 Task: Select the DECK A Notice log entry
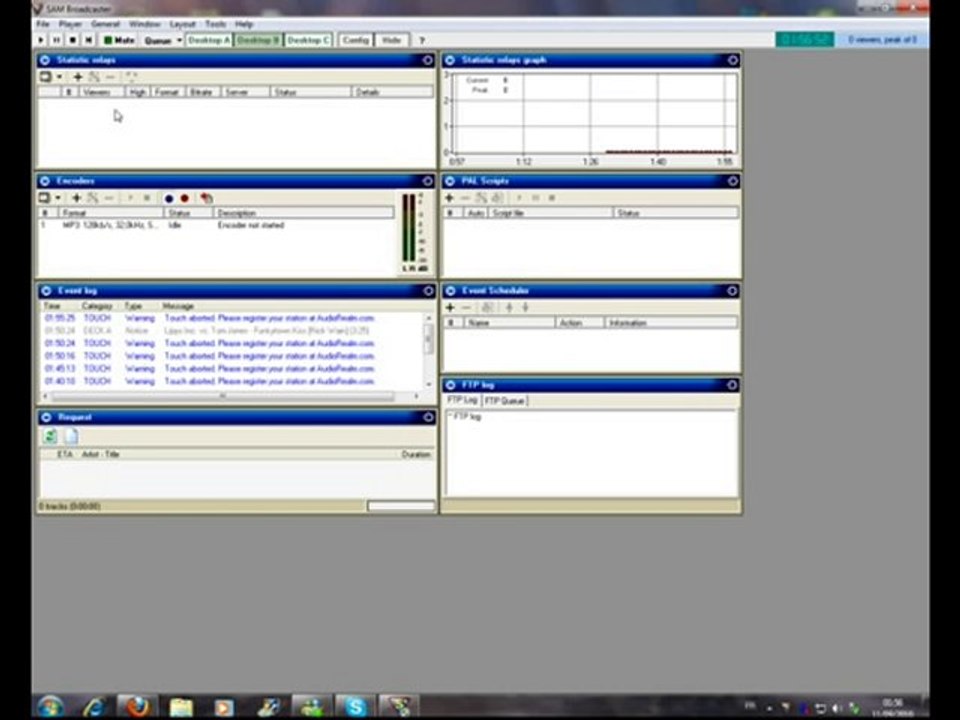coord(231,331)
